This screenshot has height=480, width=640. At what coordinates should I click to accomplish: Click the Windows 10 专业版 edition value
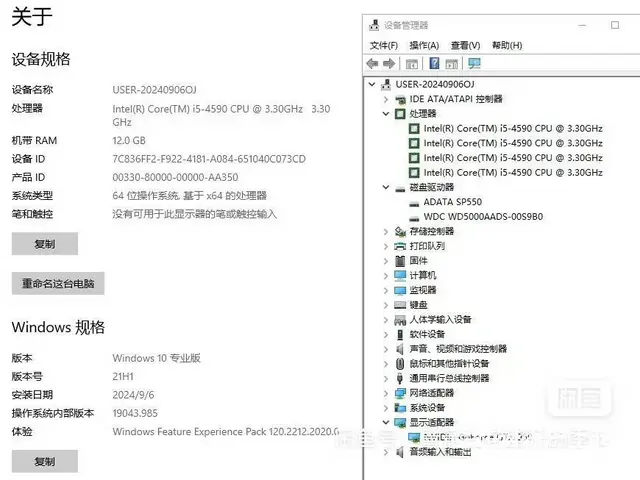(156, 358)
